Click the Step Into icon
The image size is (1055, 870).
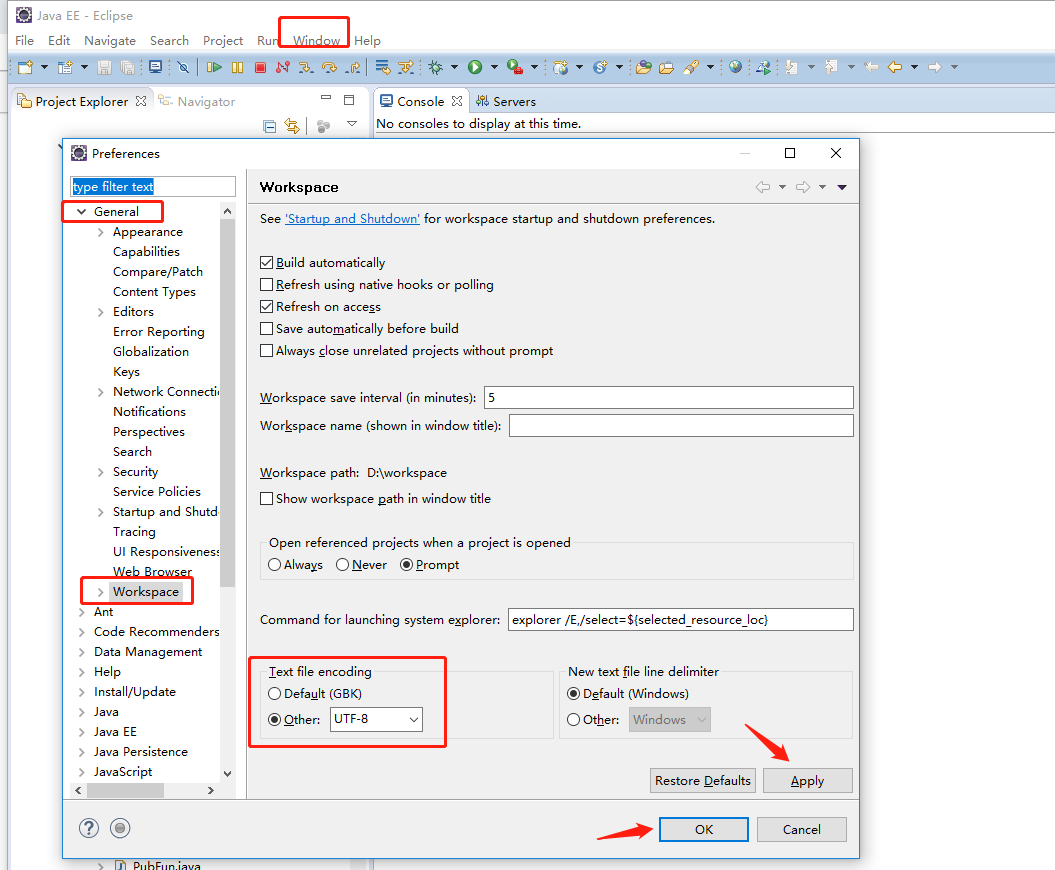305,67
